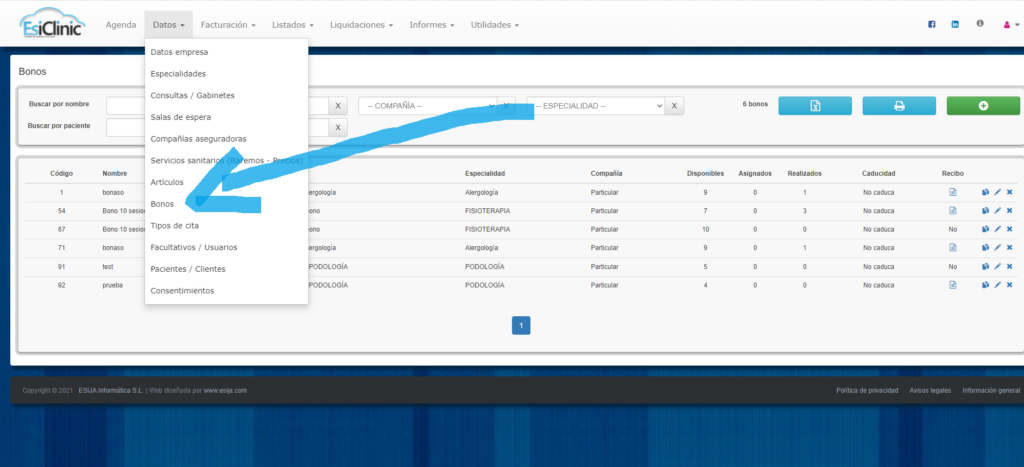Open Avisos legales link
Image resolution: width=1024 pixels, height=467 pixels.
pos(931,391)
